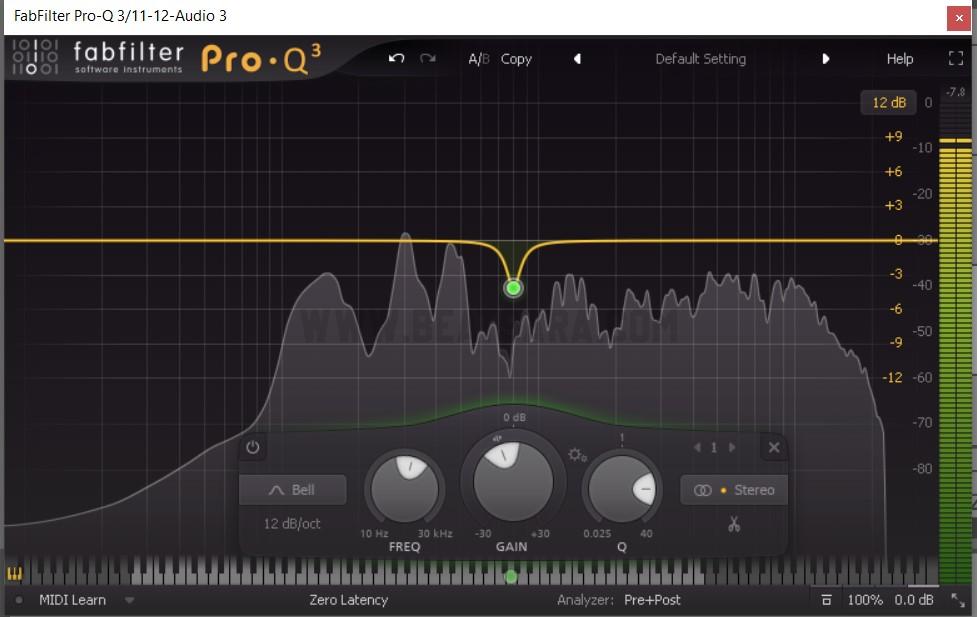Toggle the MIDI Learn option
977x617 pixels.
click(72, 600)
